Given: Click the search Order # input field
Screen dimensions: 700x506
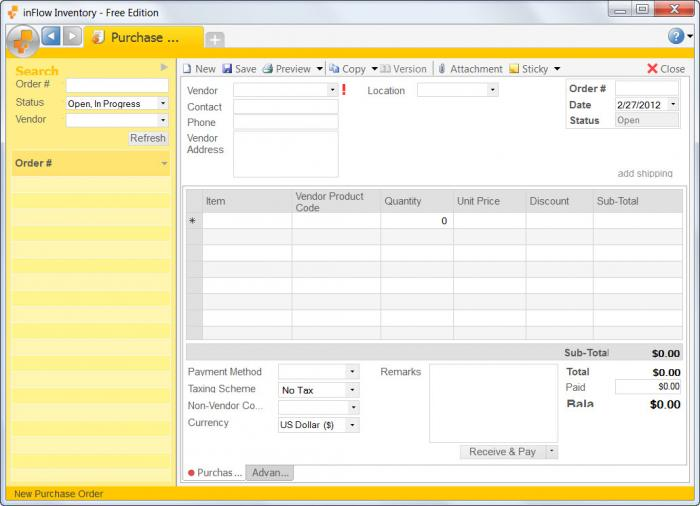Looking at the screenshot, I should (117, 85).
